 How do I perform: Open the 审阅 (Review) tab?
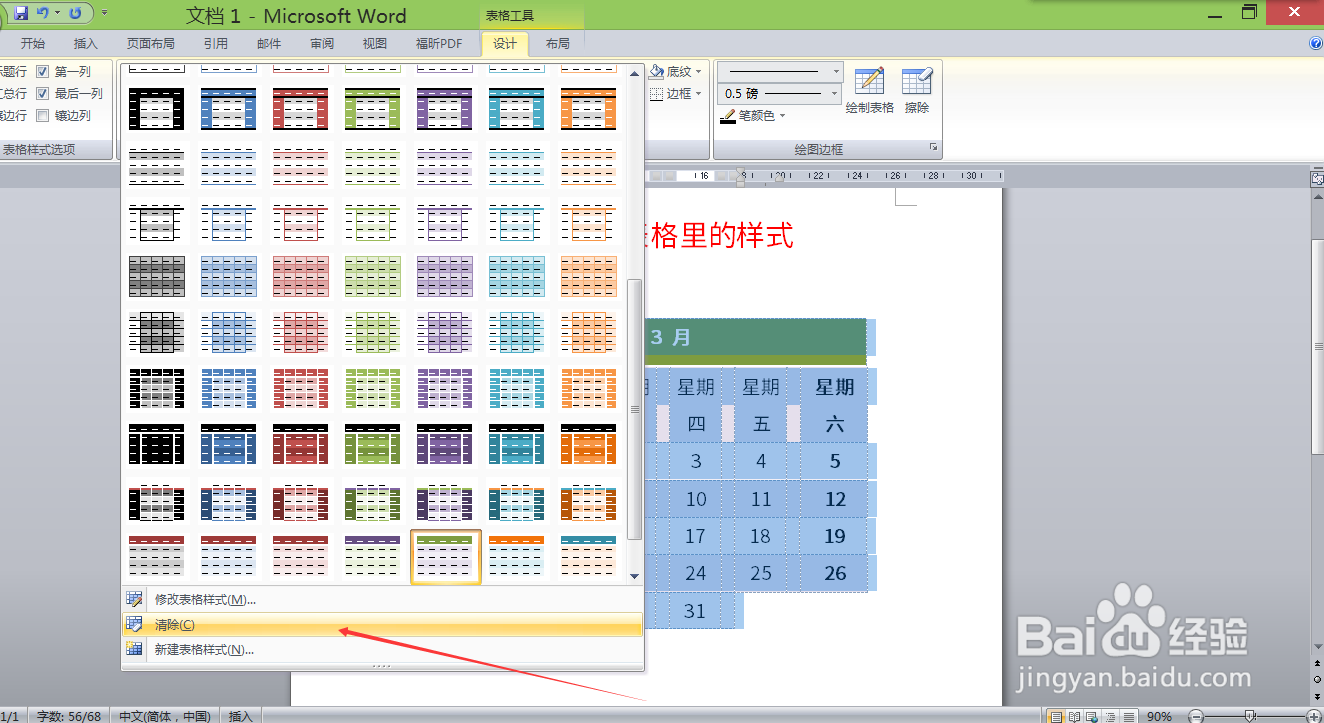click(x=322, y=44)
